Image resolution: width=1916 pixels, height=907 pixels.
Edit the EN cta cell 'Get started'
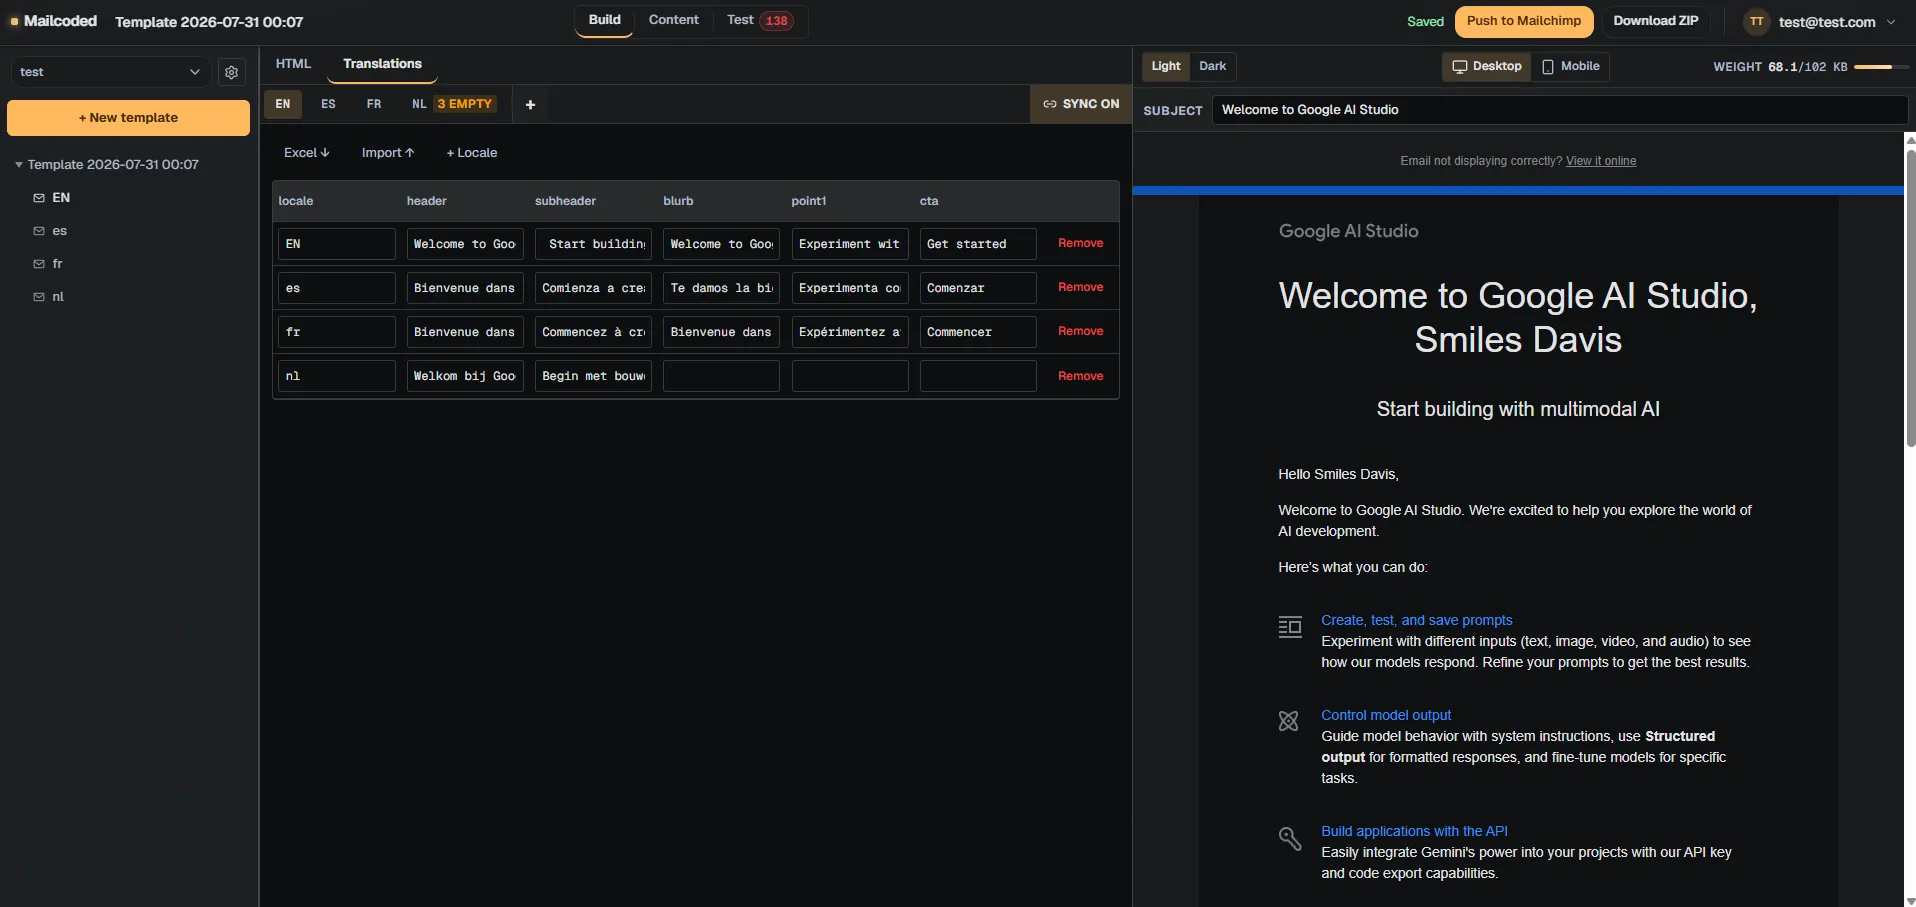pos(978,244)
